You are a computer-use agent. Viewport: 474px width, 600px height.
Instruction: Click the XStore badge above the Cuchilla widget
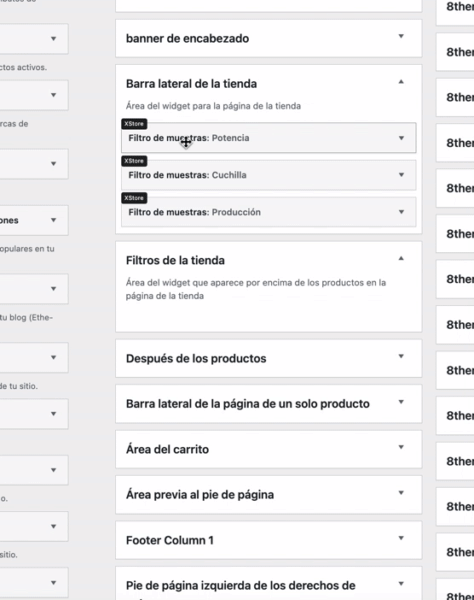pos(134,161)
